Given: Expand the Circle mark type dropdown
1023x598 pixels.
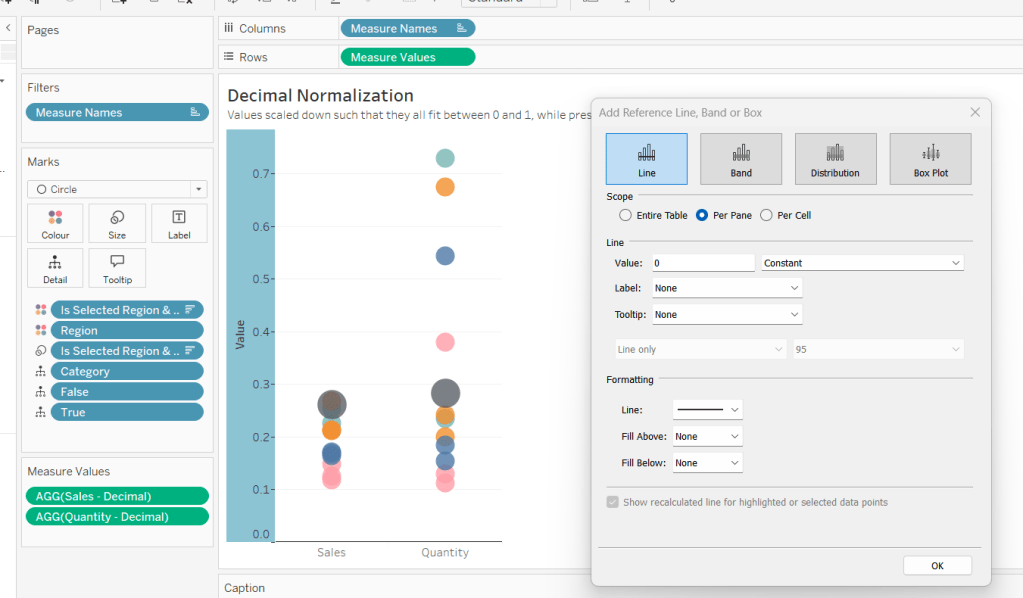Looking at the screenshot, I should point(117,189).
